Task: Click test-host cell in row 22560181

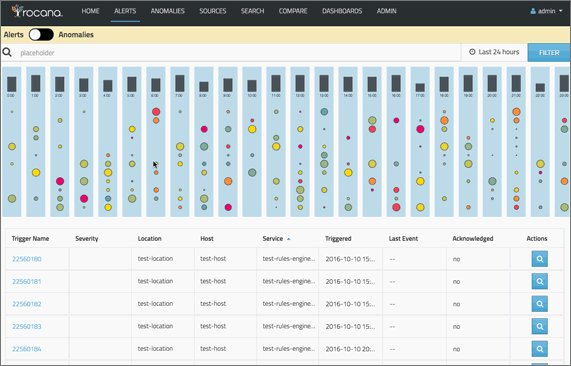Action: point(213,281)
